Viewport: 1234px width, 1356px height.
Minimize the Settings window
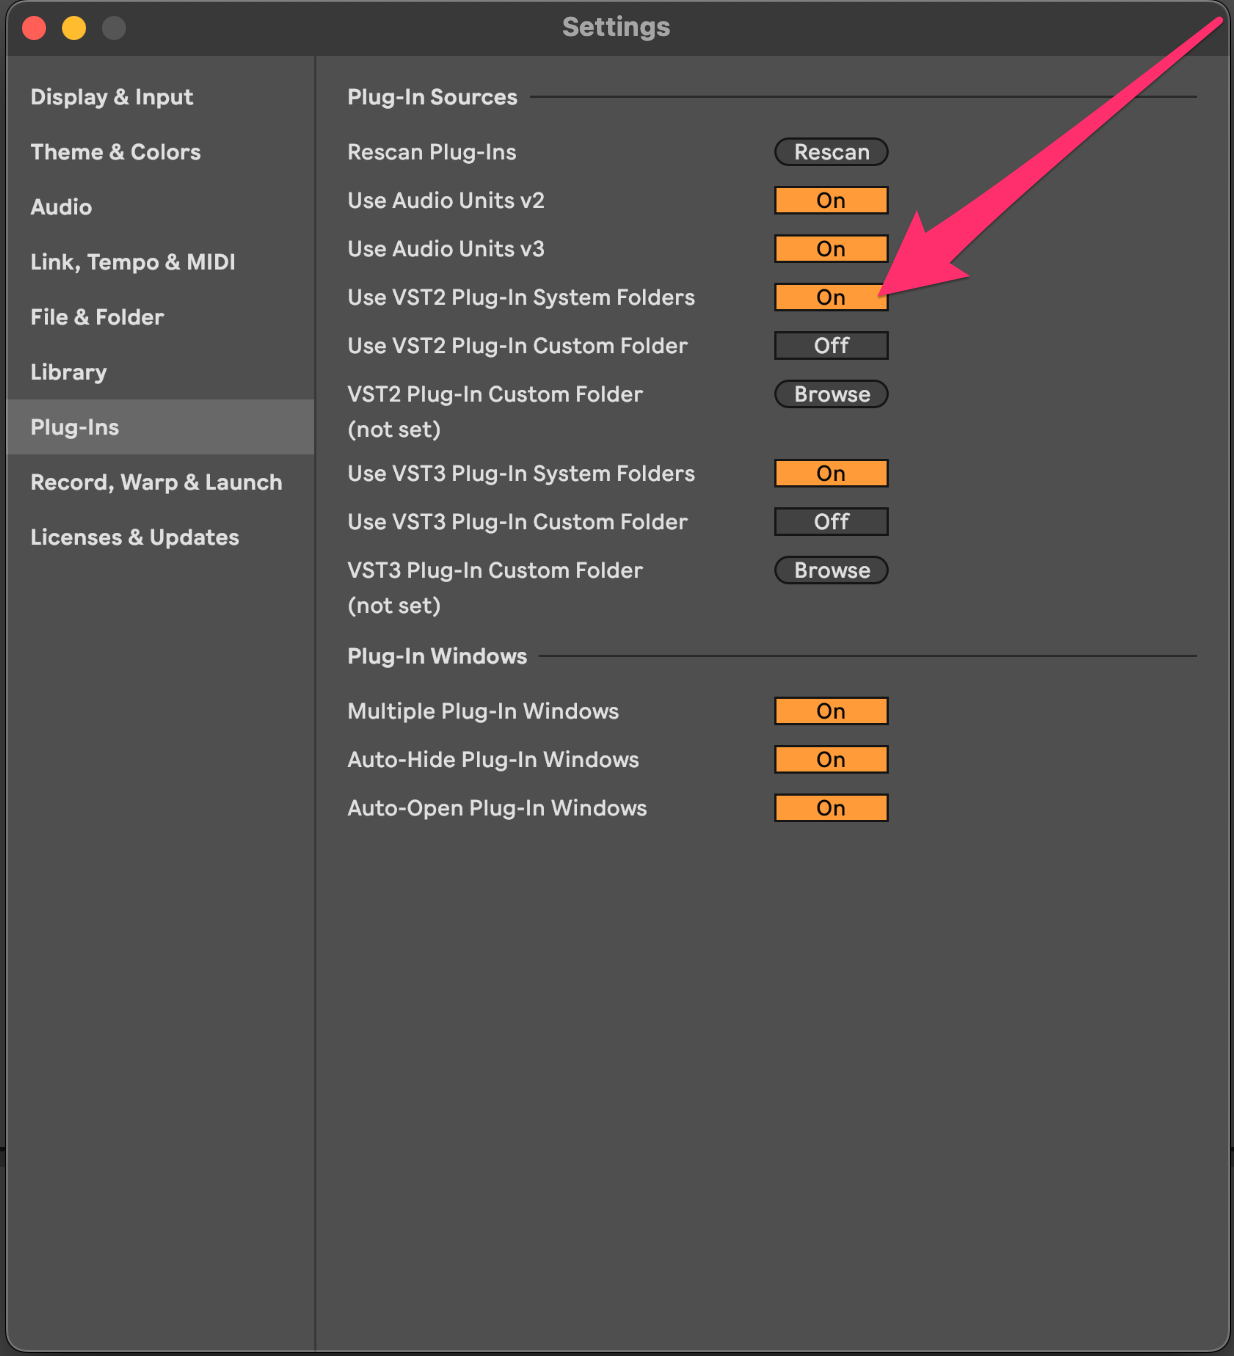(74, 28)
